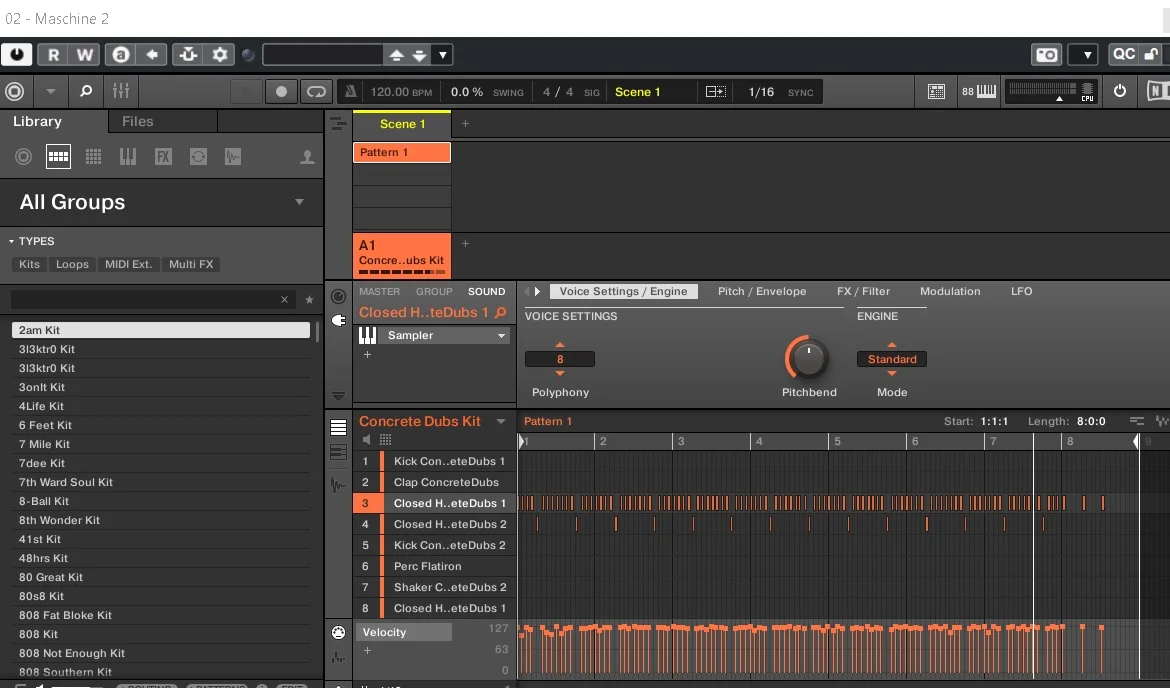Switch to the Files tab

coord(137,122)
